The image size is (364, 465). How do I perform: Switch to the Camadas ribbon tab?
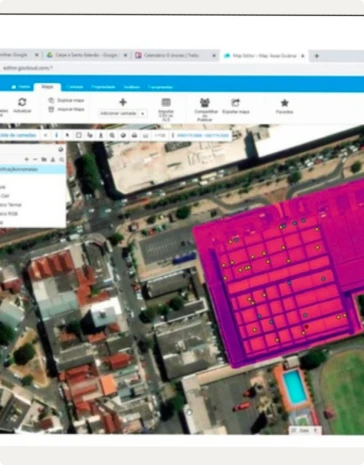click(x=75, y=87)
